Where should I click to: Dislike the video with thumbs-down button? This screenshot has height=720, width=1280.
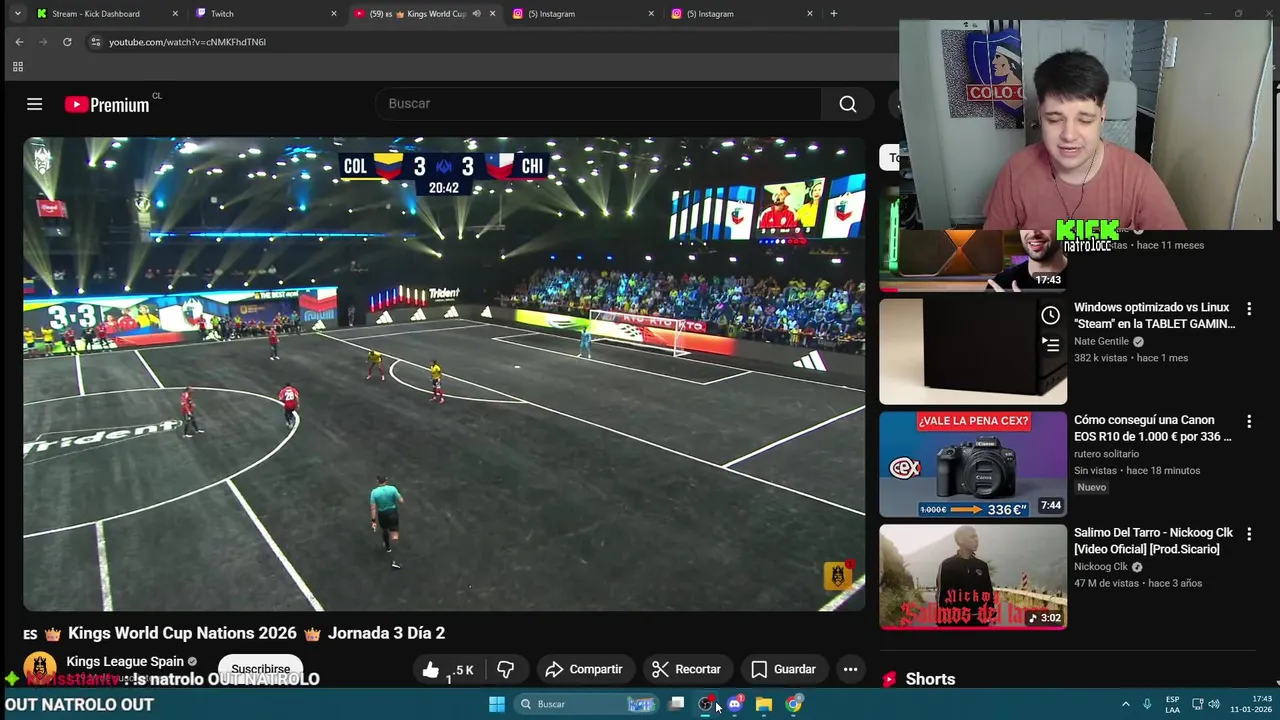click(x=506, y=670)
